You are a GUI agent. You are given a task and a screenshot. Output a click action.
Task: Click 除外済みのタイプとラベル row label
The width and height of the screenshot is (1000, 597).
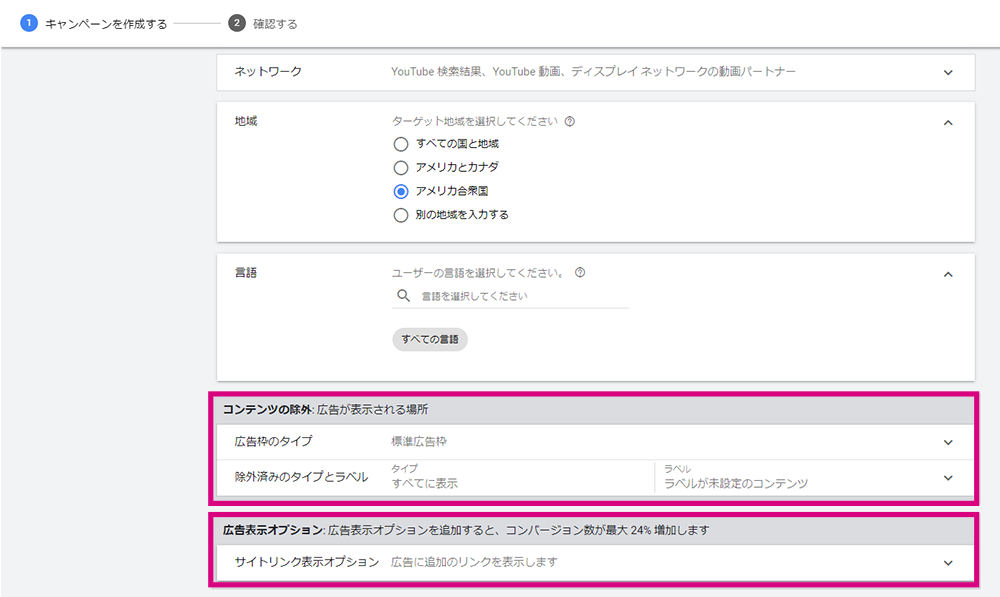coord(301,476)
